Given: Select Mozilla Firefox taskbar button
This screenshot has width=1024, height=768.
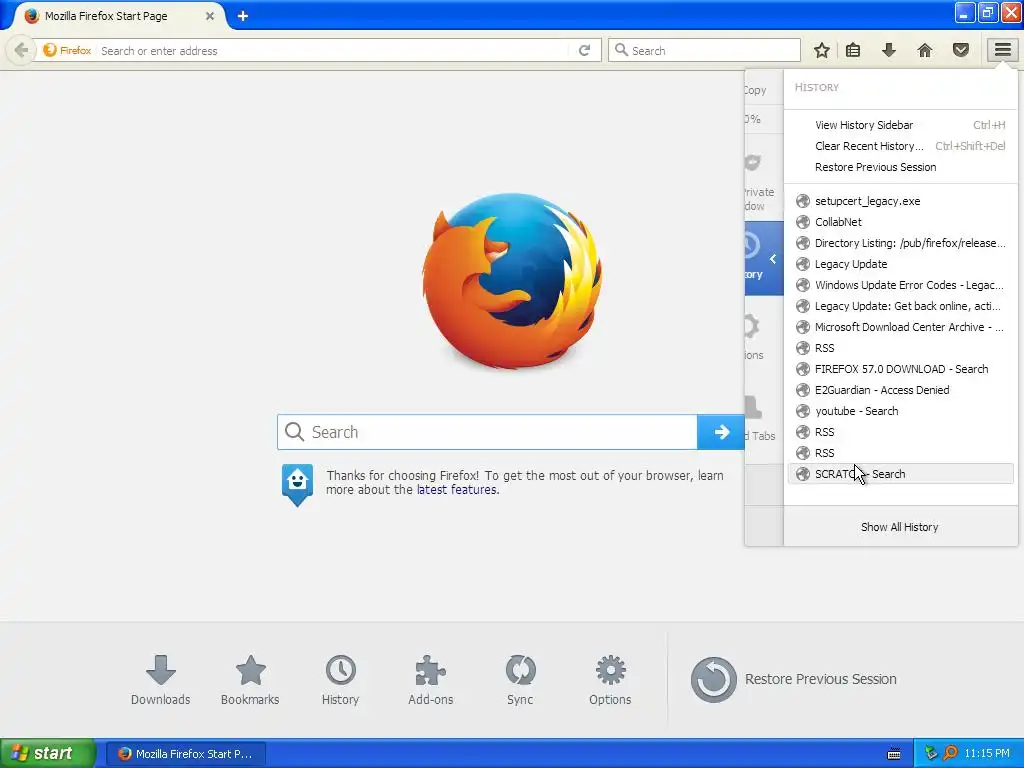Looking at the screenshot, I should coord(185,753).
